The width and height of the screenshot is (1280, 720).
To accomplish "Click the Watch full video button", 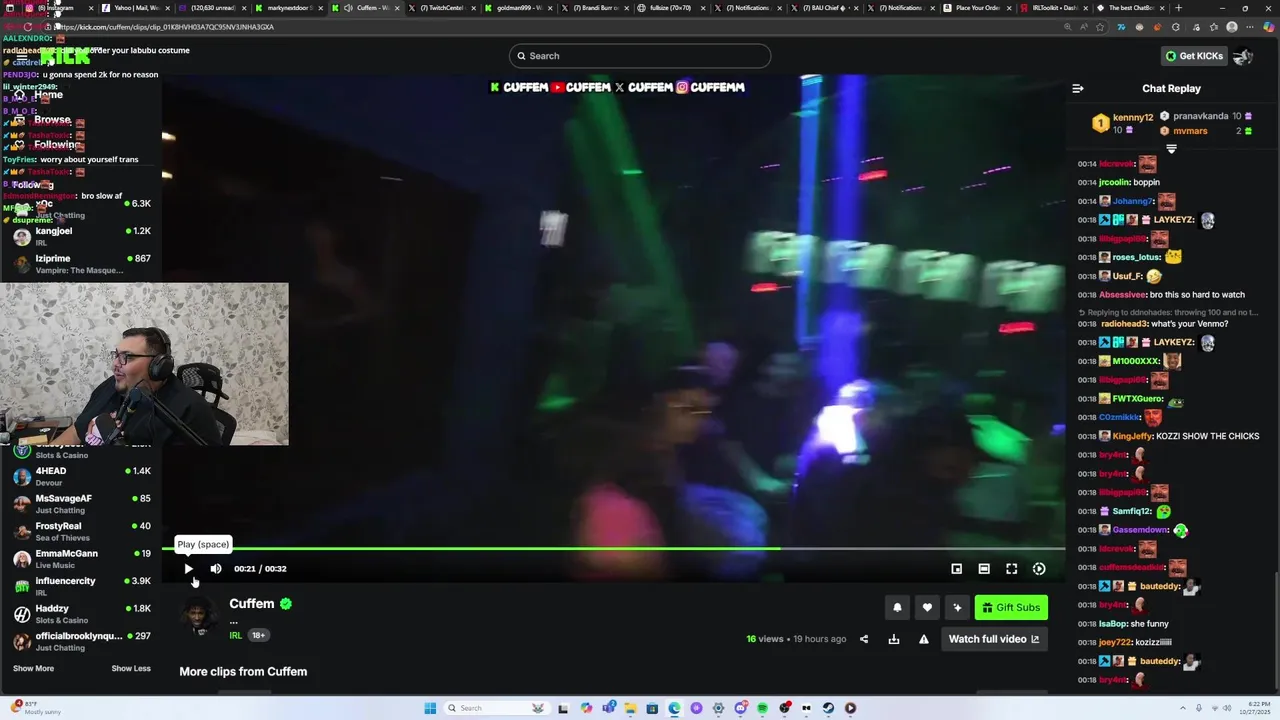I will click(x=994, y=639).
